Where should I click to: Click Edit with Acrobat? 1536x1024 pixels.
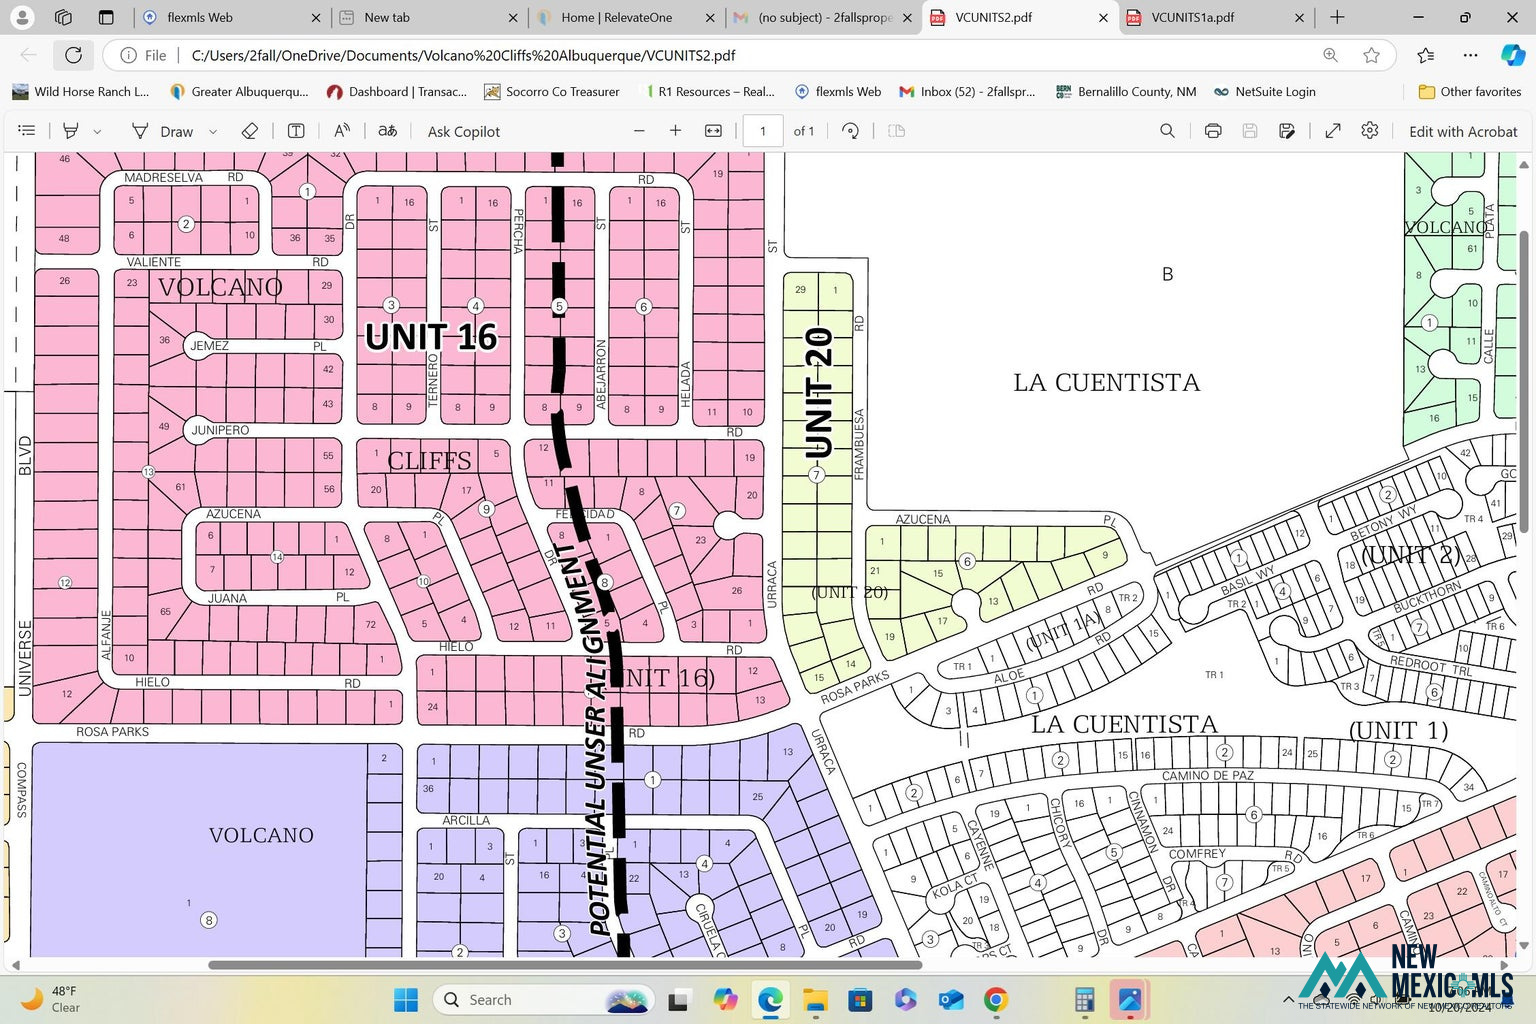[1462, 131]
